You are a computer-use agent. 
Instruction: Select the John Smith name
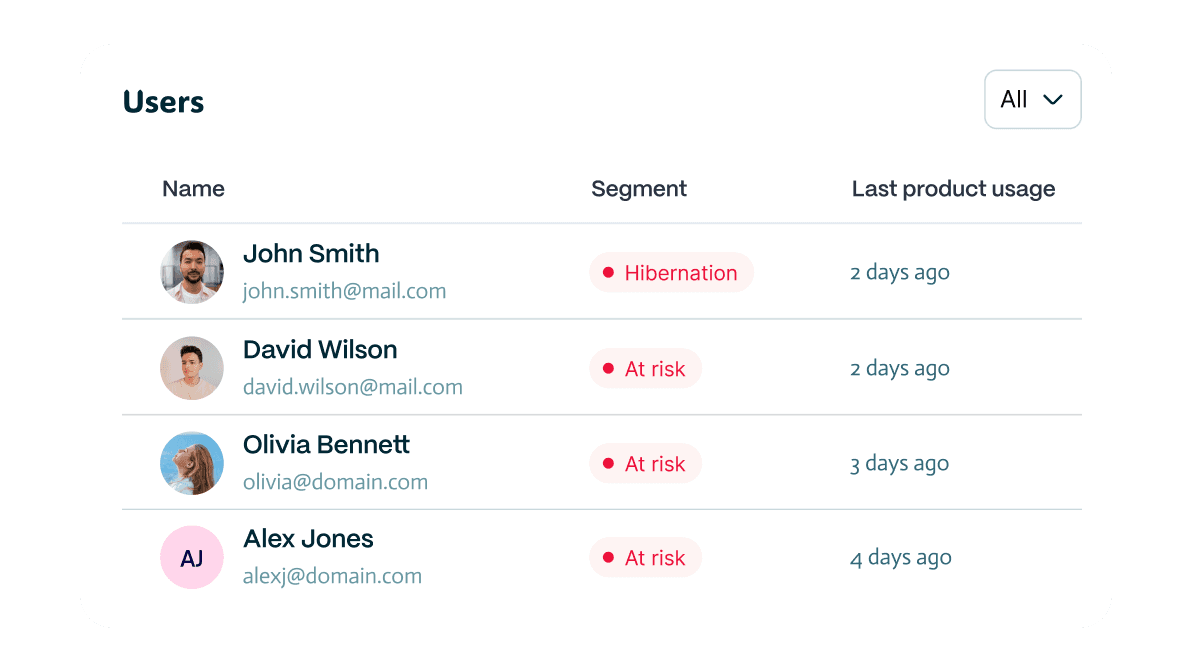[311, 254]
